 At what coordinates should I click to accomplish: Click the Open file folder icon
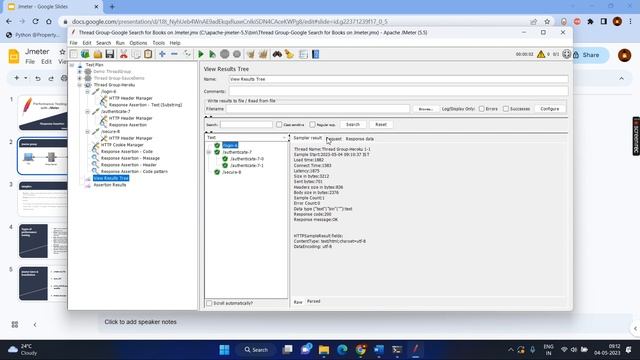pos(98,54)
